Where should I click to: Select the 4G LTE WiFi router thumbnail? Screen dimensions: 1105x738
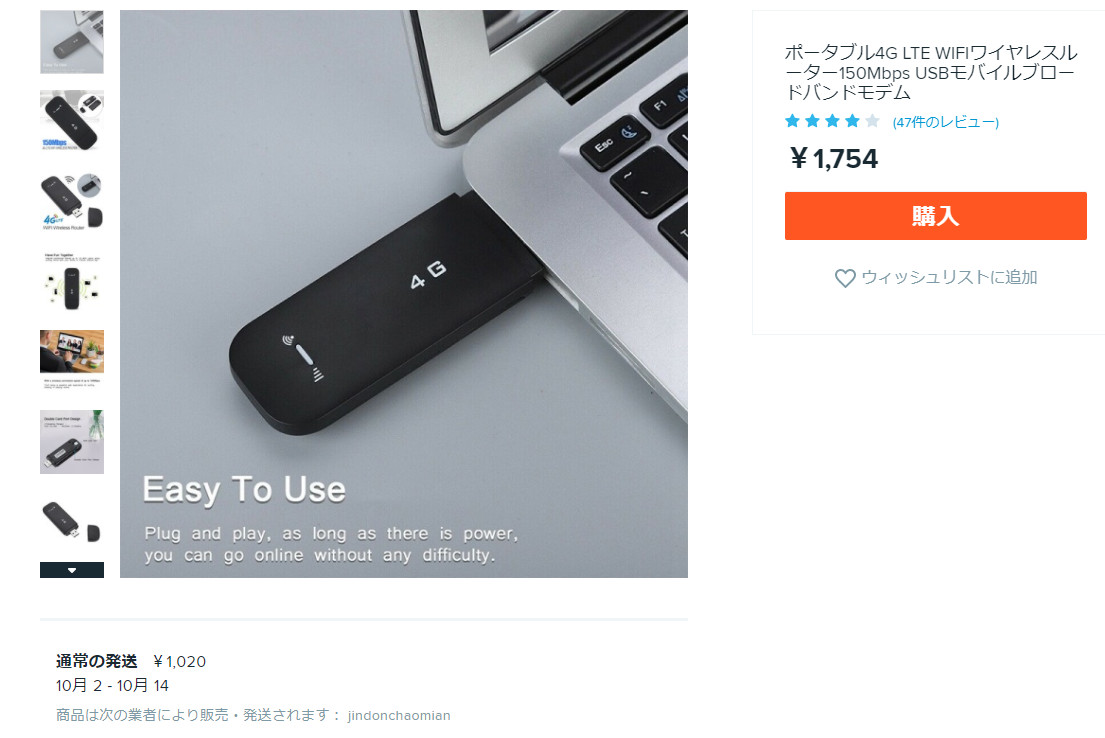(x=72, y=201)
